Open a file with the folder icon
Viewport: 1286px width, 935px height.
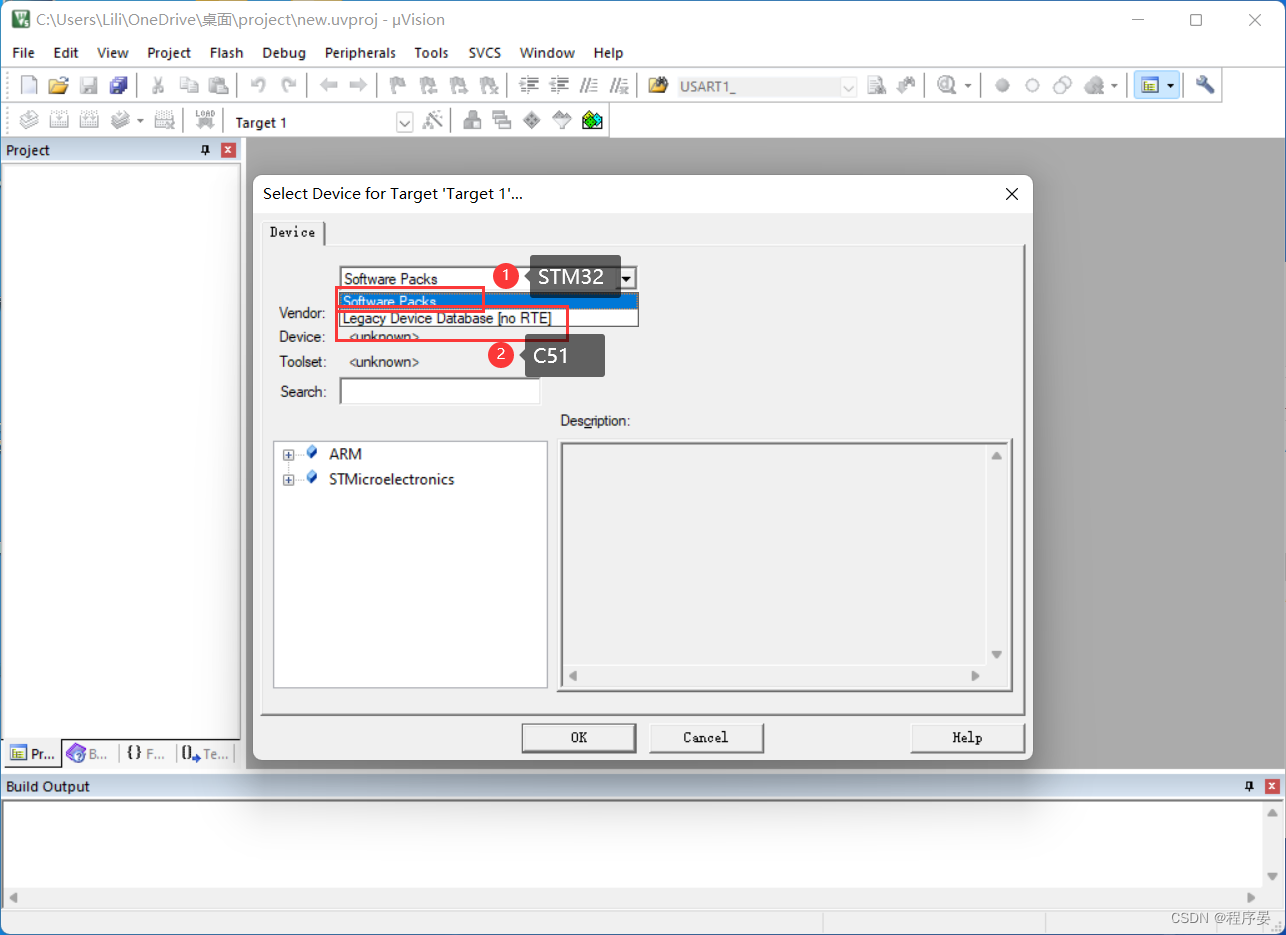coord(59,86)
